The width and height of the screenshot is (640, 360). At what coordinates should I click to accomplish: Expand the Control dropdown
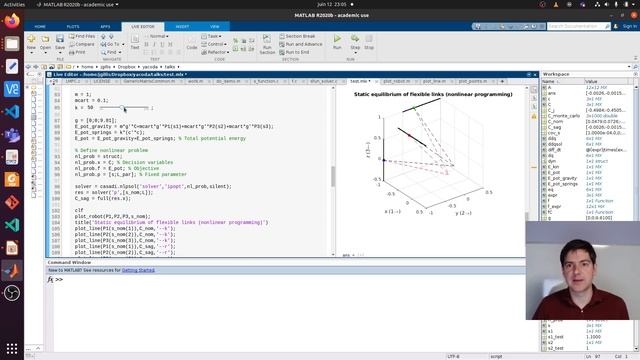[214, 44]
